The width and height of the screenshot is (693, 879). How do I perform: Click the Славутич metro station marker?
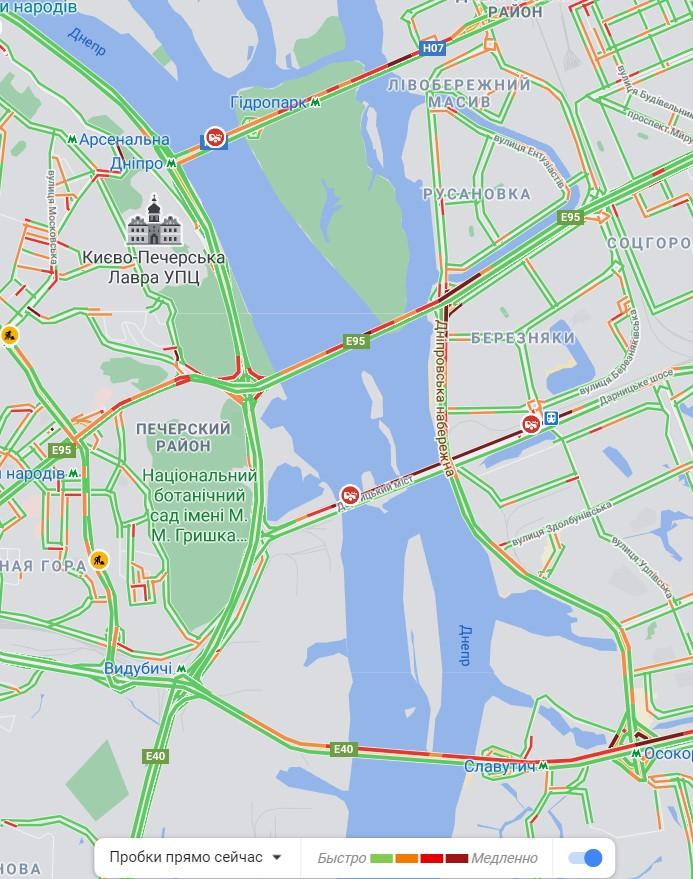pyautogui.click(x=543, y=765)
